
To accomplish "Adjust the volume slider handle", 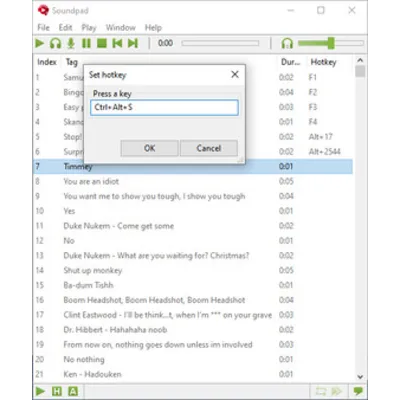I will pos(331,43).
